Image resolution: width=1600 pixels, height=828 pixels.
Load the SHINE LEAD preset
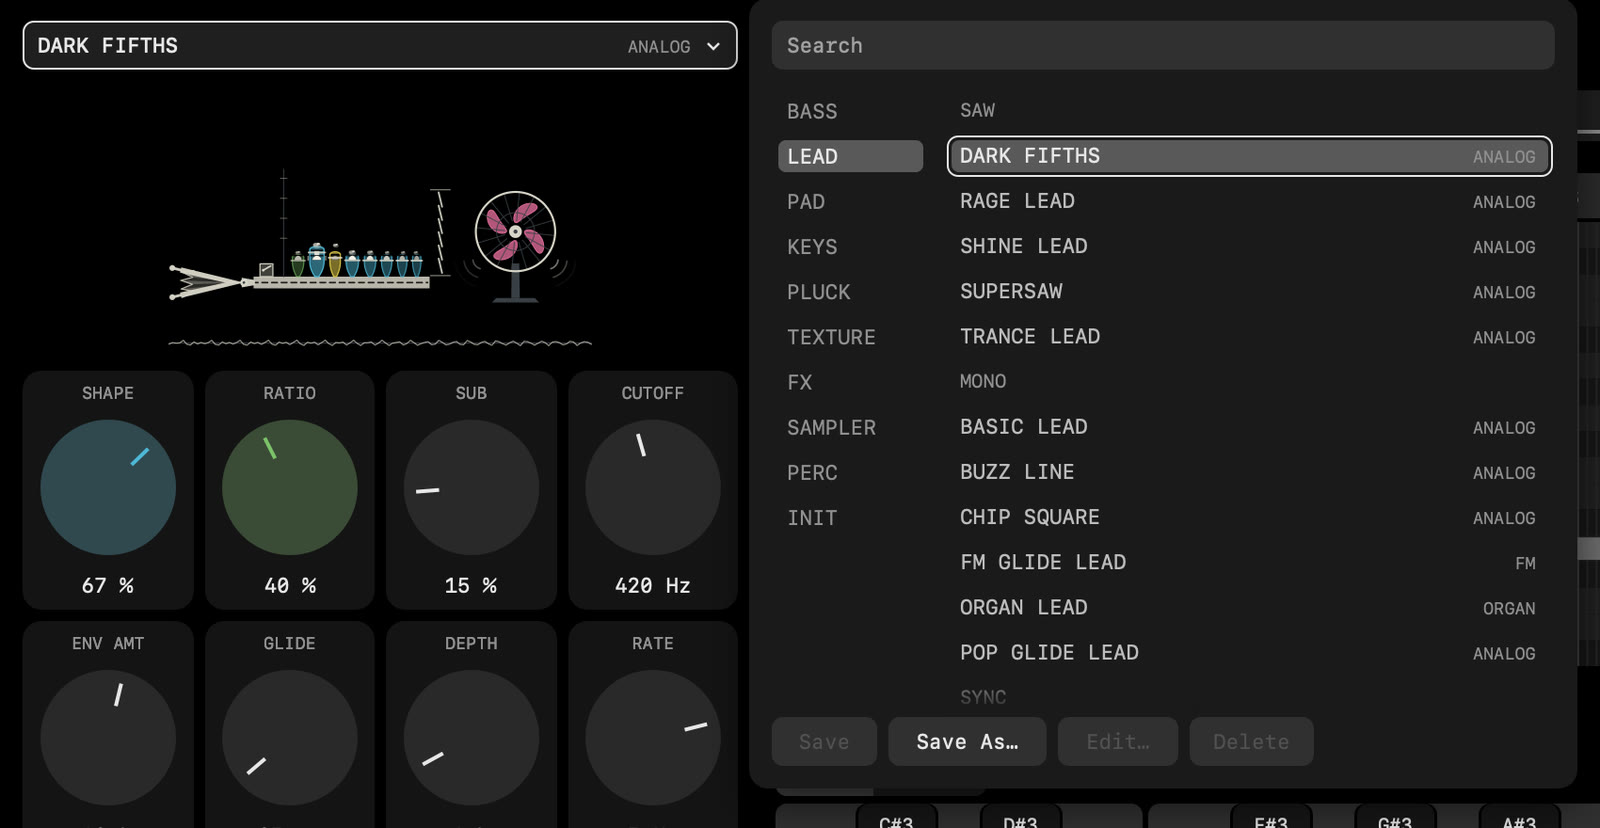1249,246
